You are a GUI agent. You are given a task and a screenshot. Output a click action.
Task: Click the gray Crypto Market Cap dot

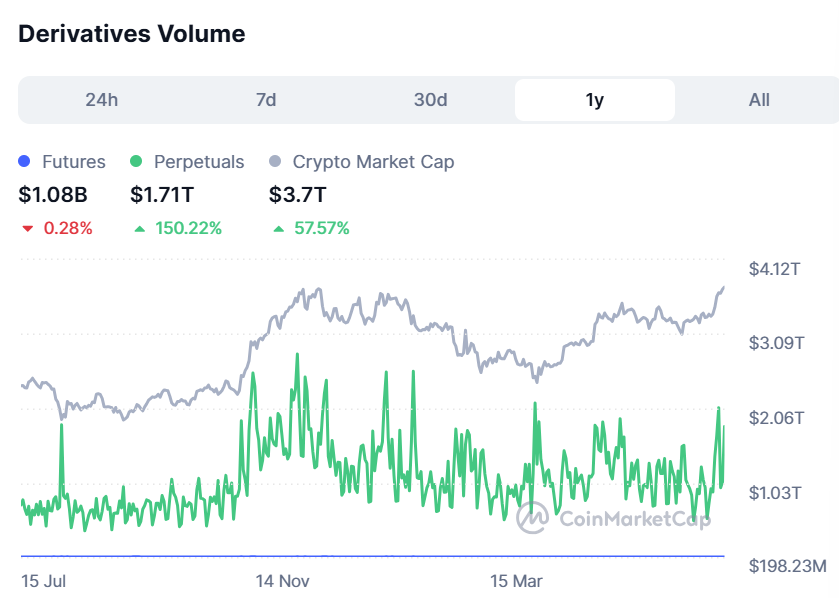(276, 161)
